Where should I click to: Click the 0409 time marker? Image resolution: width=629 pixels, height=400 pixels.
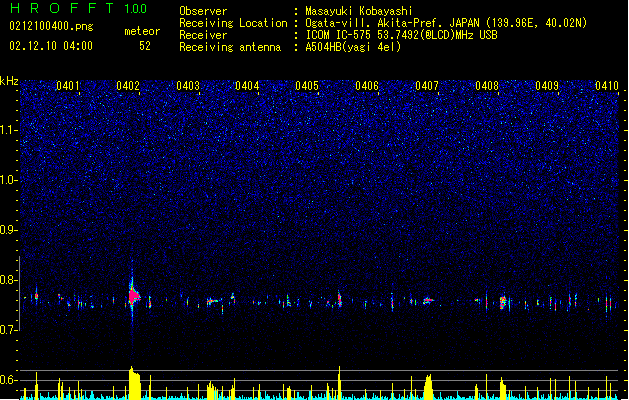(x=547, y=85)
